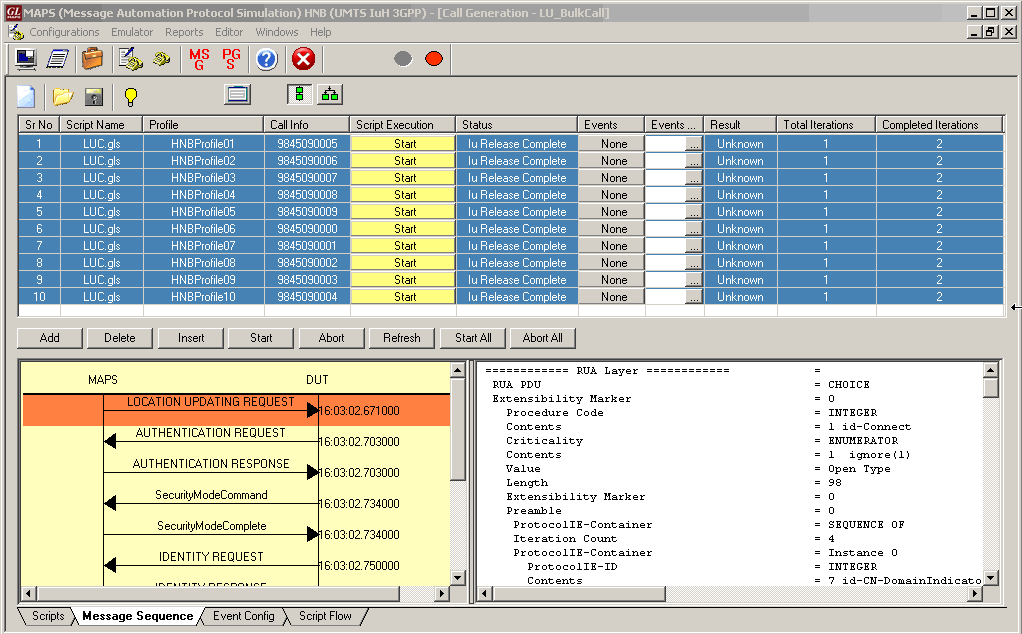Select the IDENTITY REQUEST message
This screenshot has width=1022, height=634.
[211, 556]
